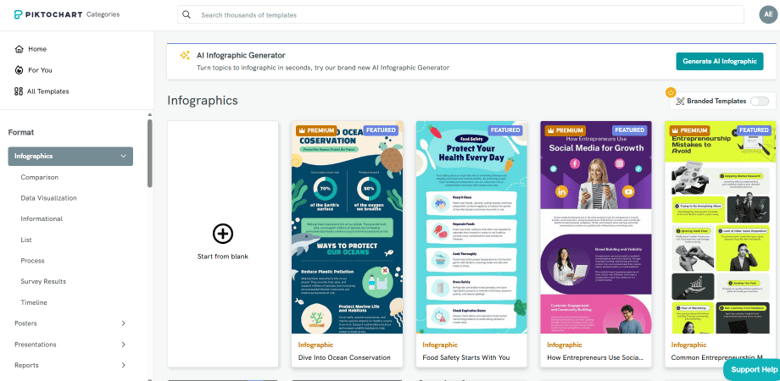The width and height of the screenshot is (780, 381).
Task: Click the Format section label
Action: (21, 132)
